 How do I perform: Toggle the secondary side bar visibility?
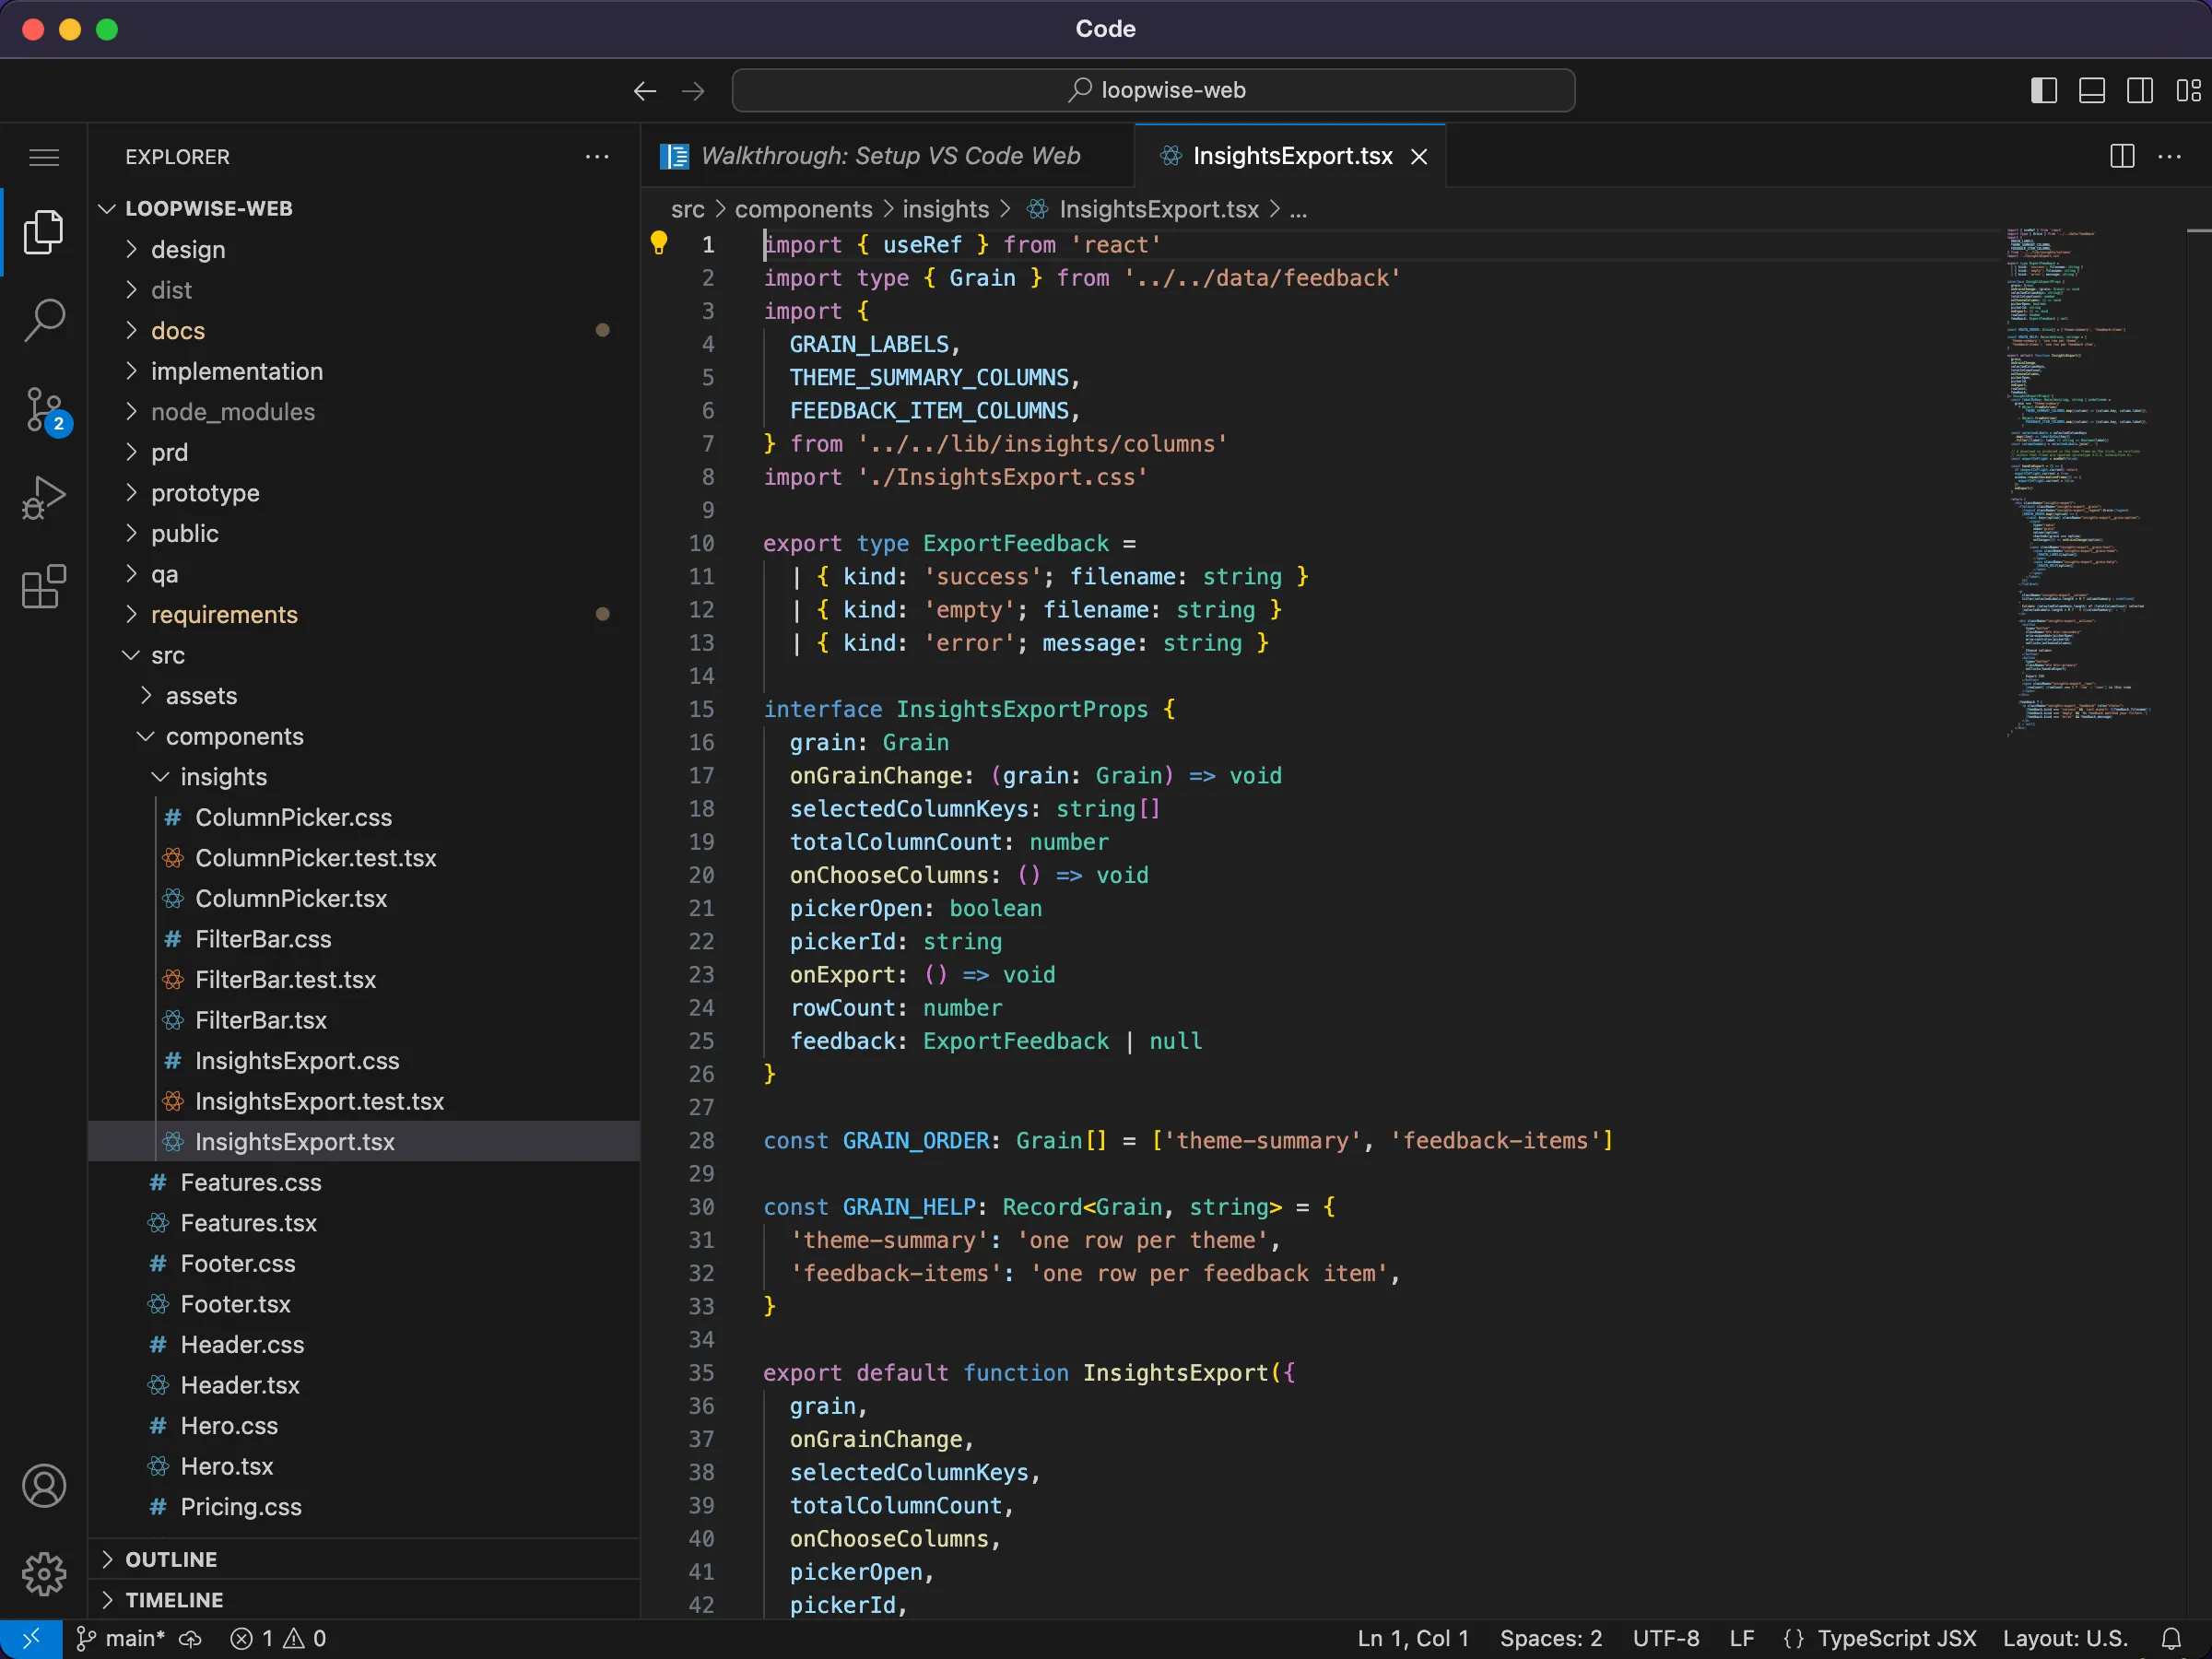tap(2140, 91)
